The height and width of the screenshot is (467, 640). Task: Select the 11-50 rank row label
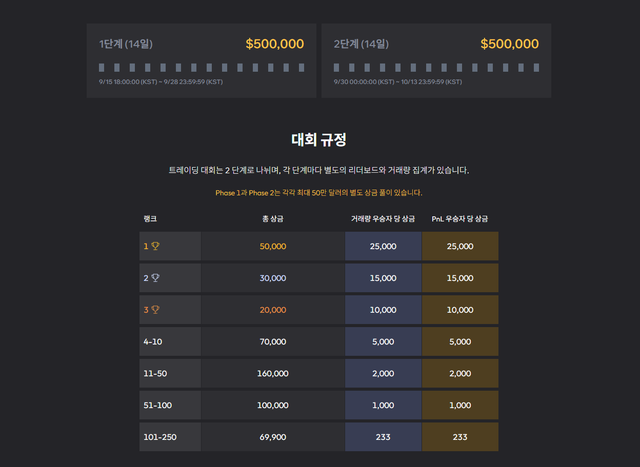[155, 373]
